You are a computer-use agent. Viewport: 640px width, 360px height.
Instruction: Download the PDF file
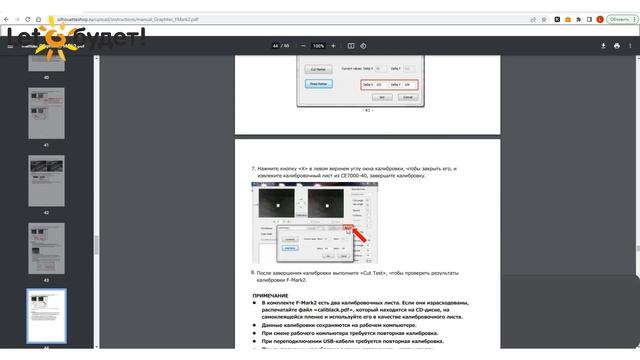pos(603,46)
